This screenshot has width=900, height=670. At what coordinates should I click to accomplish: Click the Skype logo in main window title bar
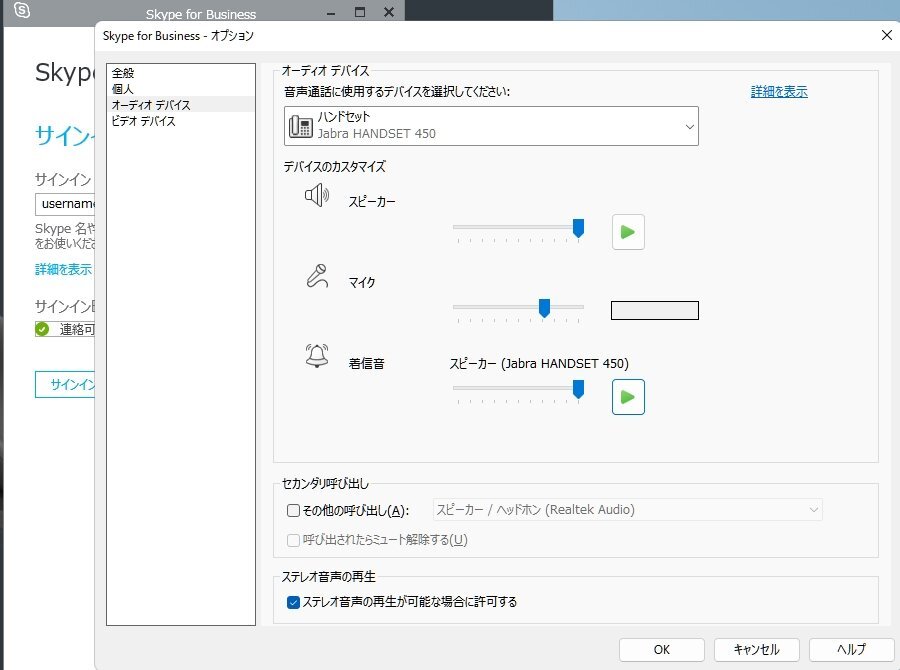coord(22,10)
